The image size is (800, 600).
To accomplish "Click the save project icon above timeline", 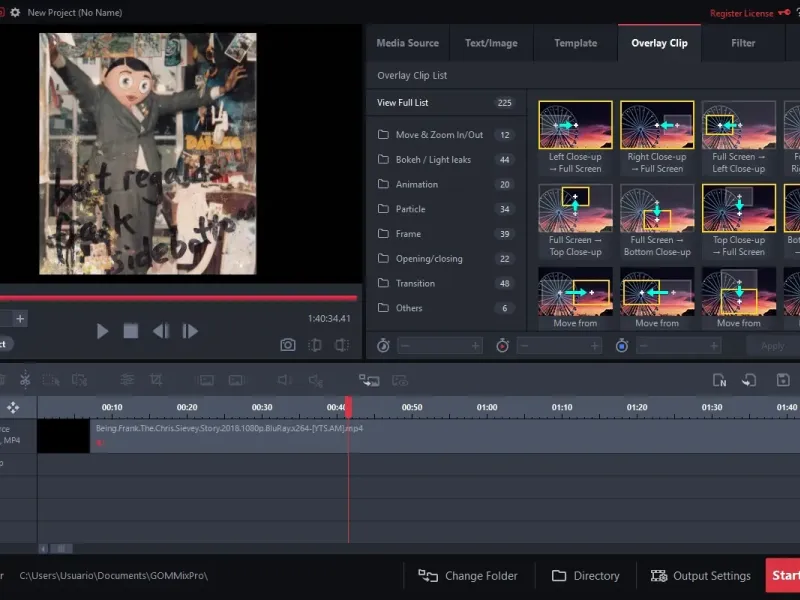I will (x=783, y=380).
